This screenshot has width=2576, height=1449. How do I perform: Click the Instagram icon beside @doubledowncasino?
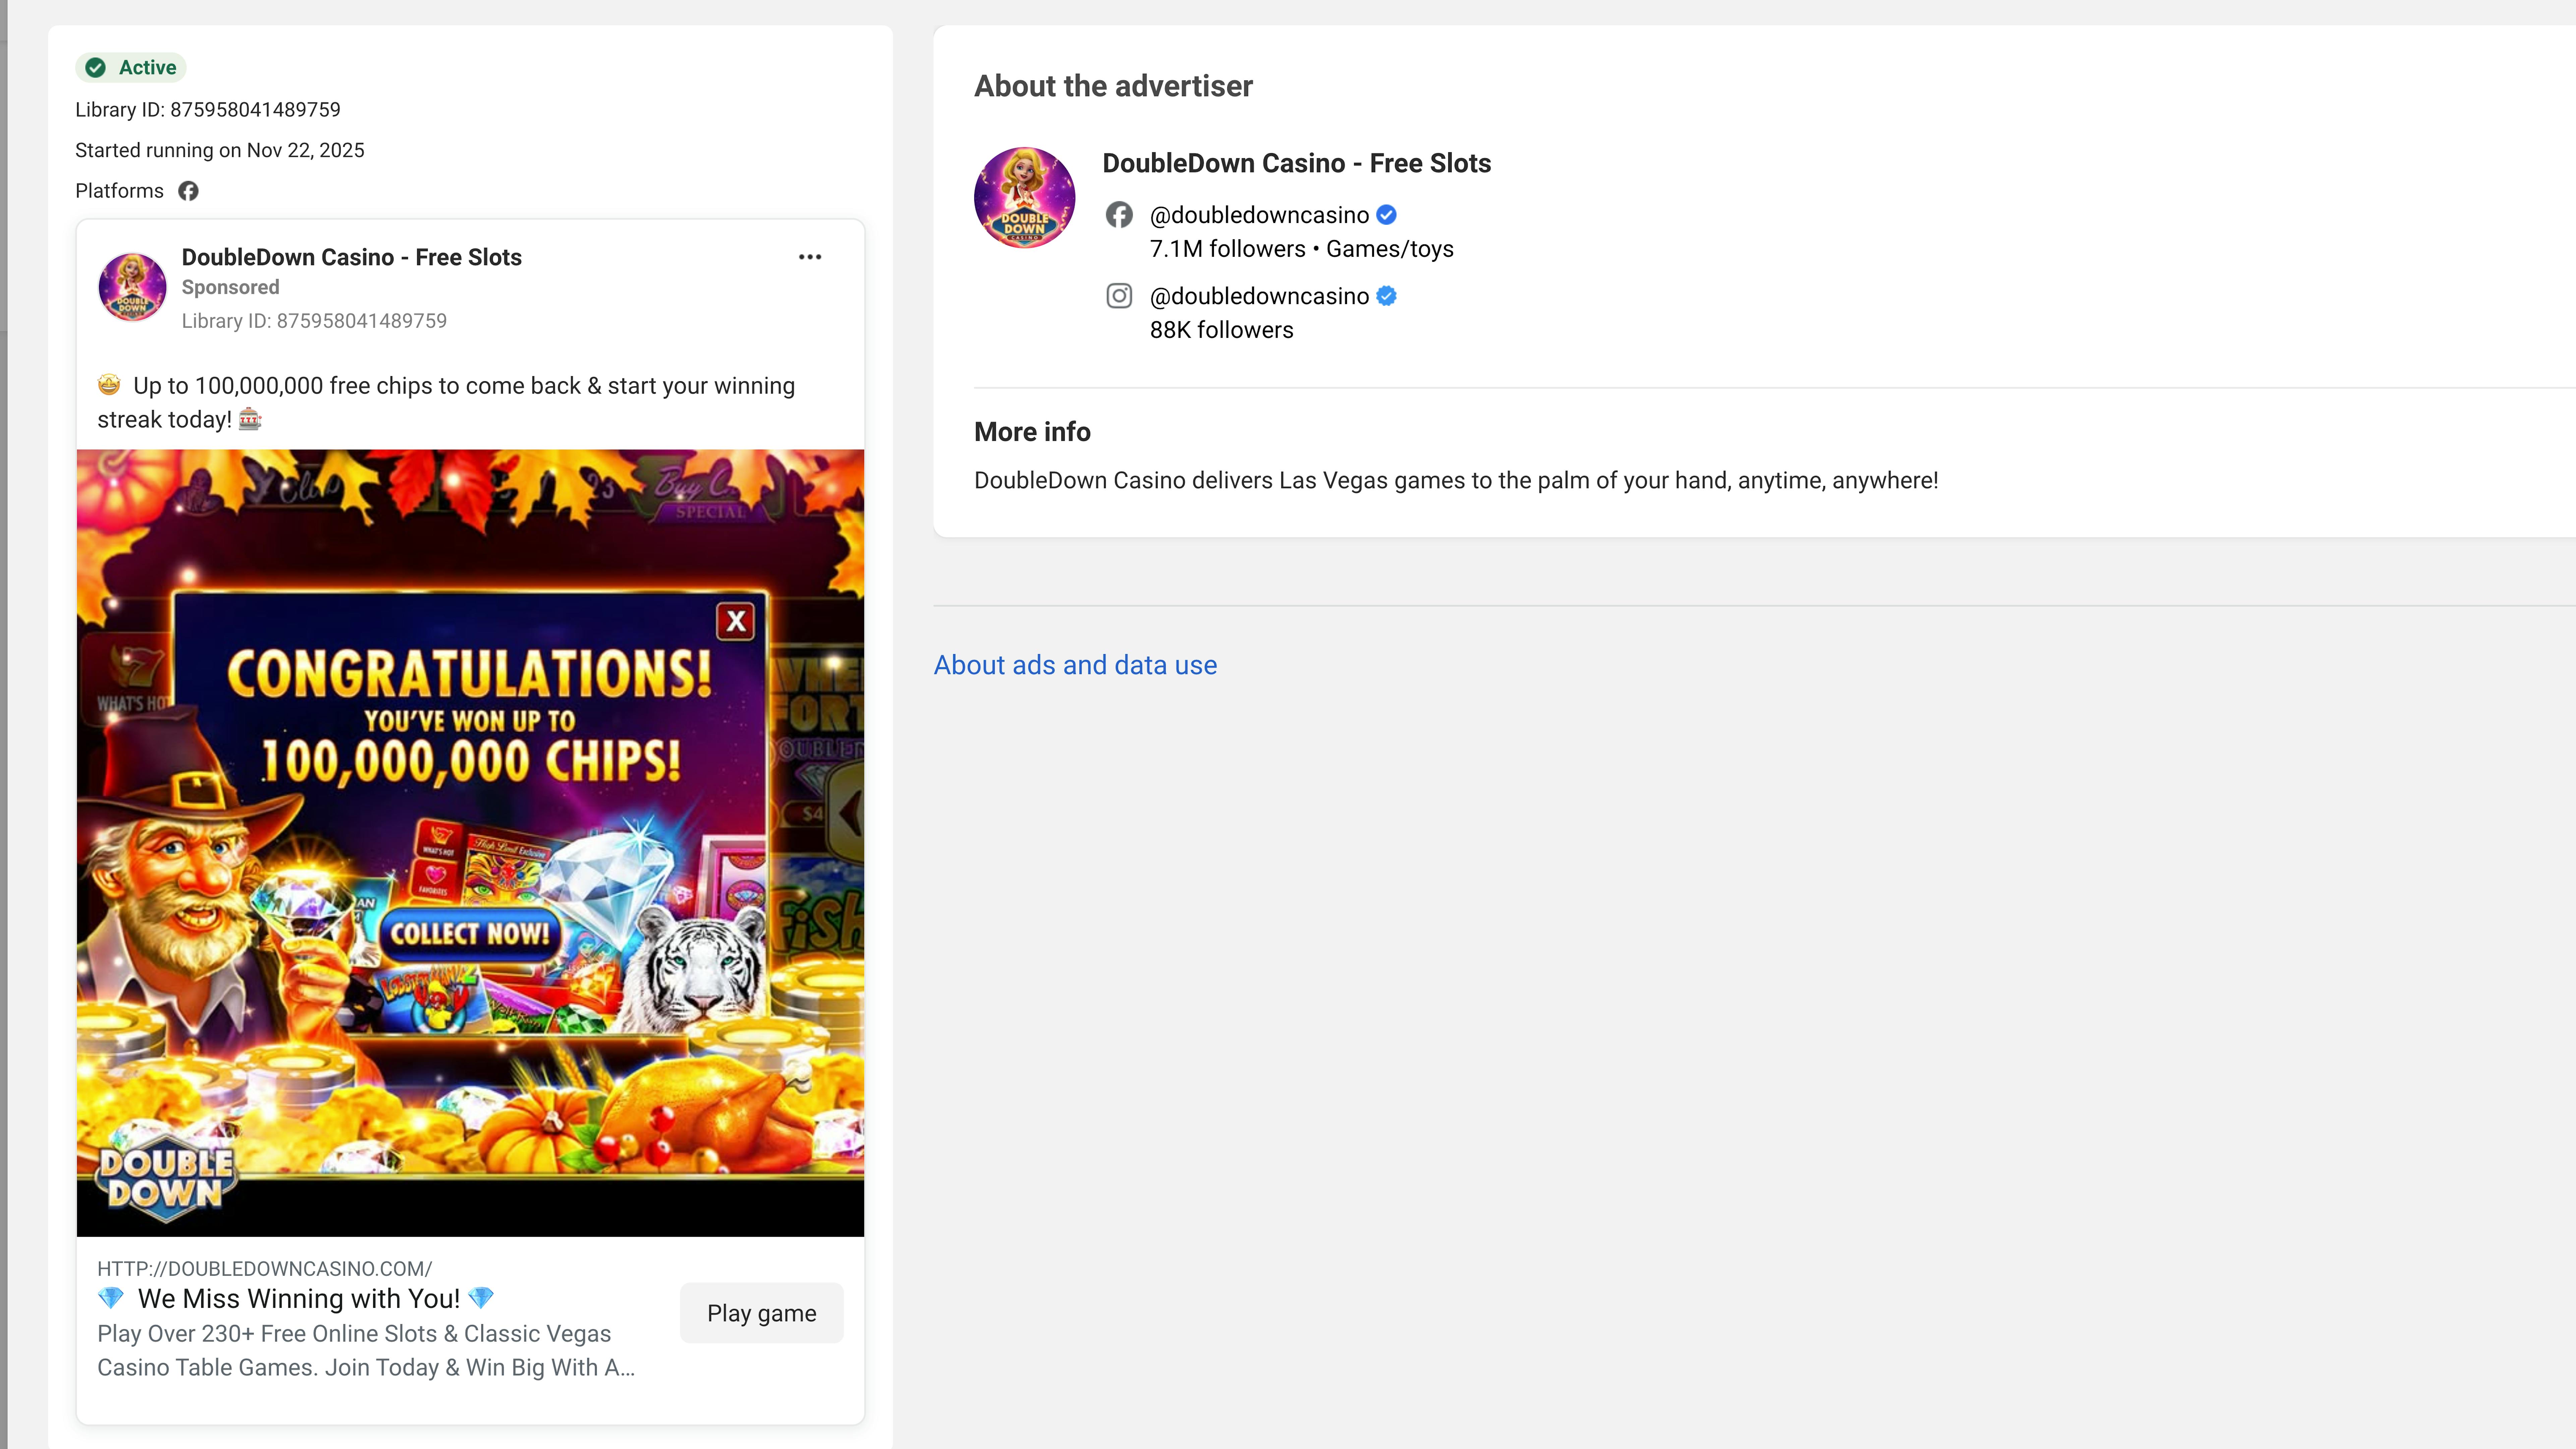(1119, 296)
